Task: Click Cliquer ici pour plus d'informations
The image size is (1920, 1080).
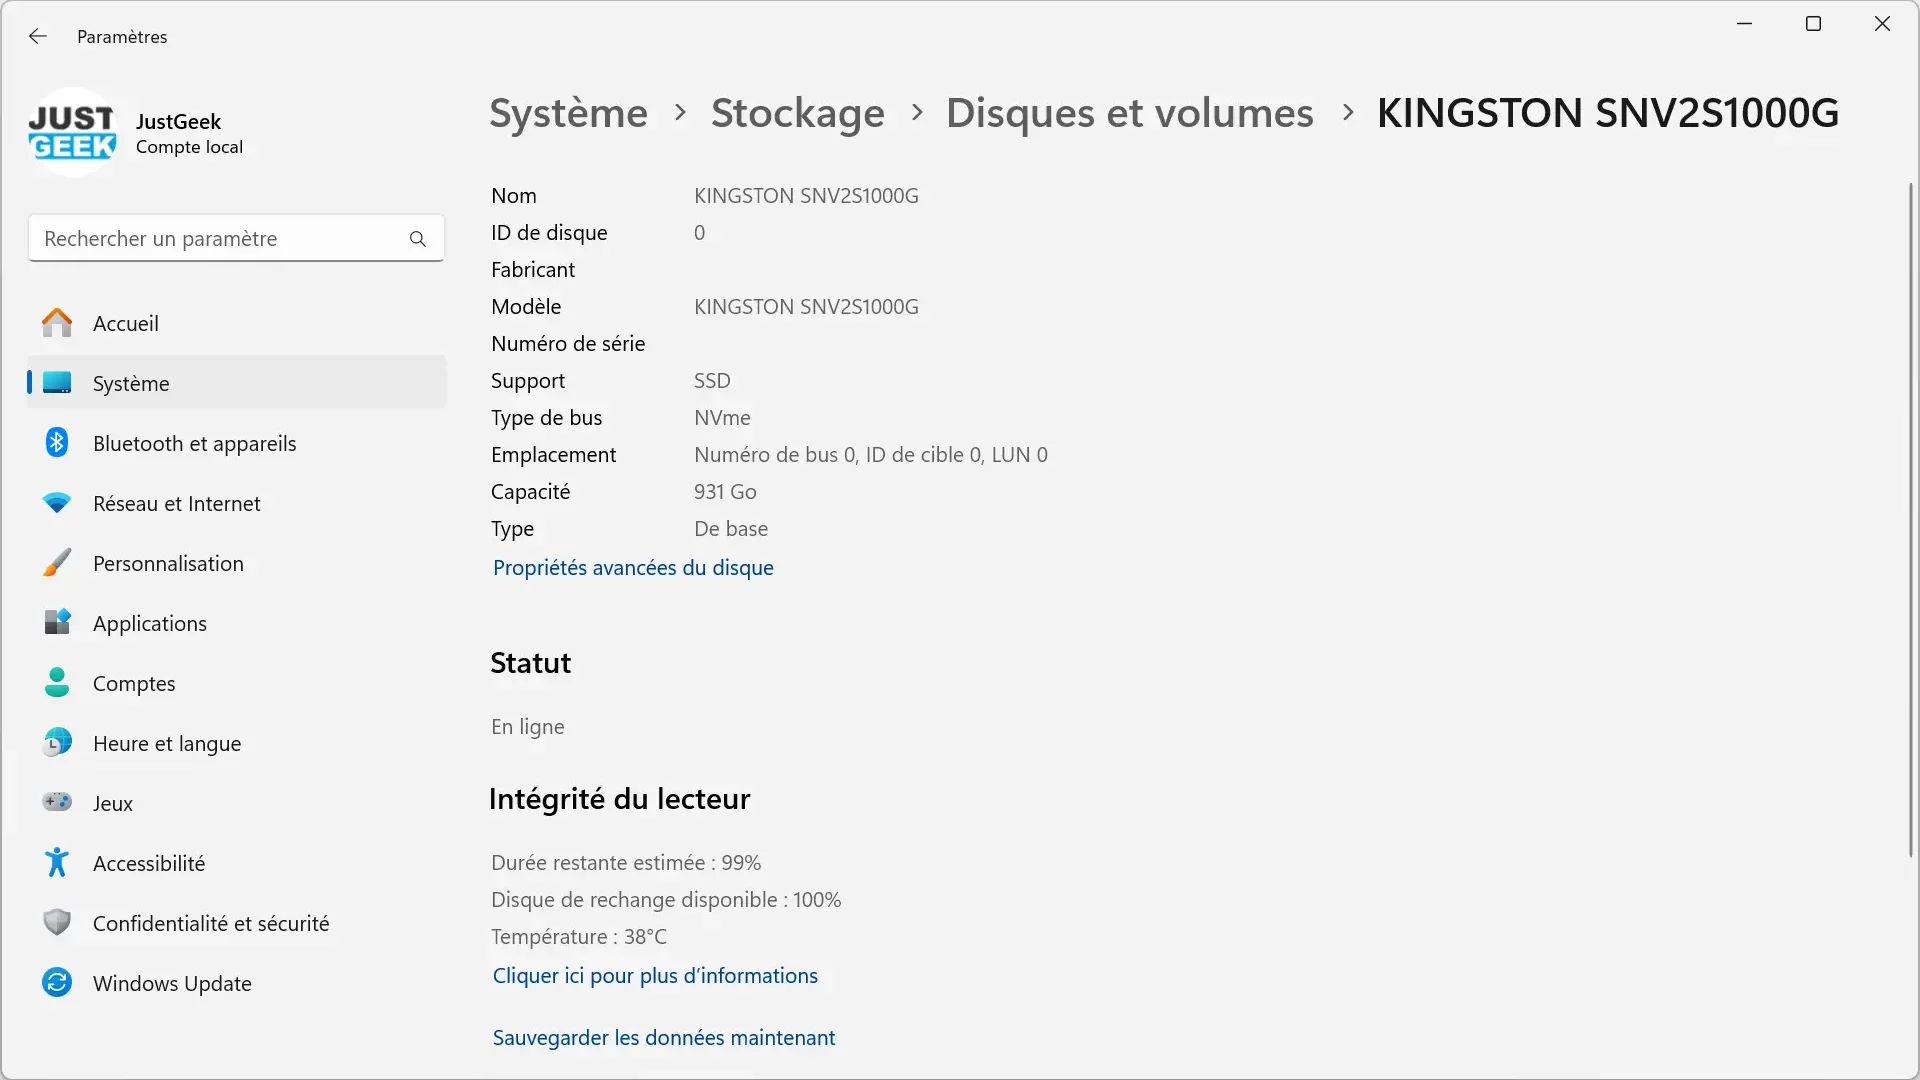Action: 655,975
